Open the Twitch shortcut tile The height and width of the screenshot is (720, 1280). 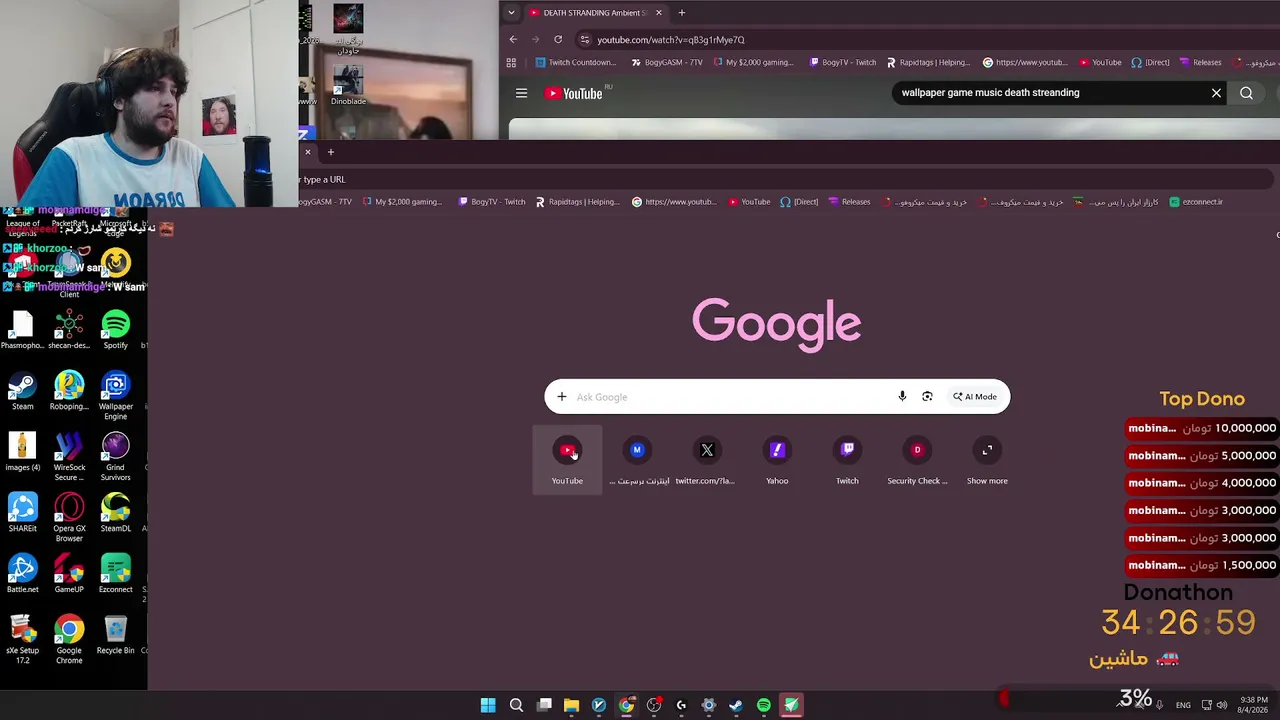(847, 460)
